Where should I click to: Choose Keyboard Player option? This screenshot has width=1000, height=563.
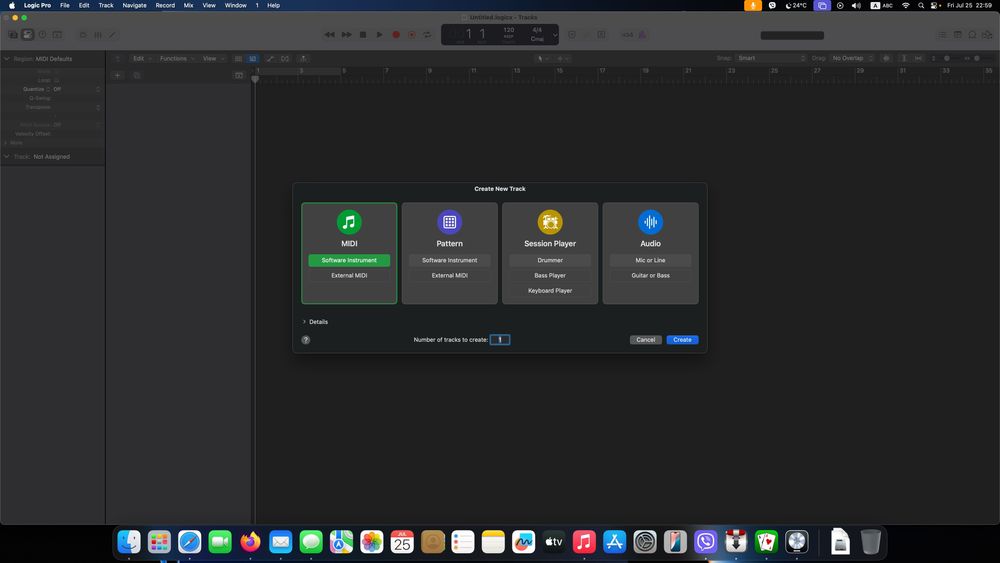pyautogui.click(x=550, y=291)
